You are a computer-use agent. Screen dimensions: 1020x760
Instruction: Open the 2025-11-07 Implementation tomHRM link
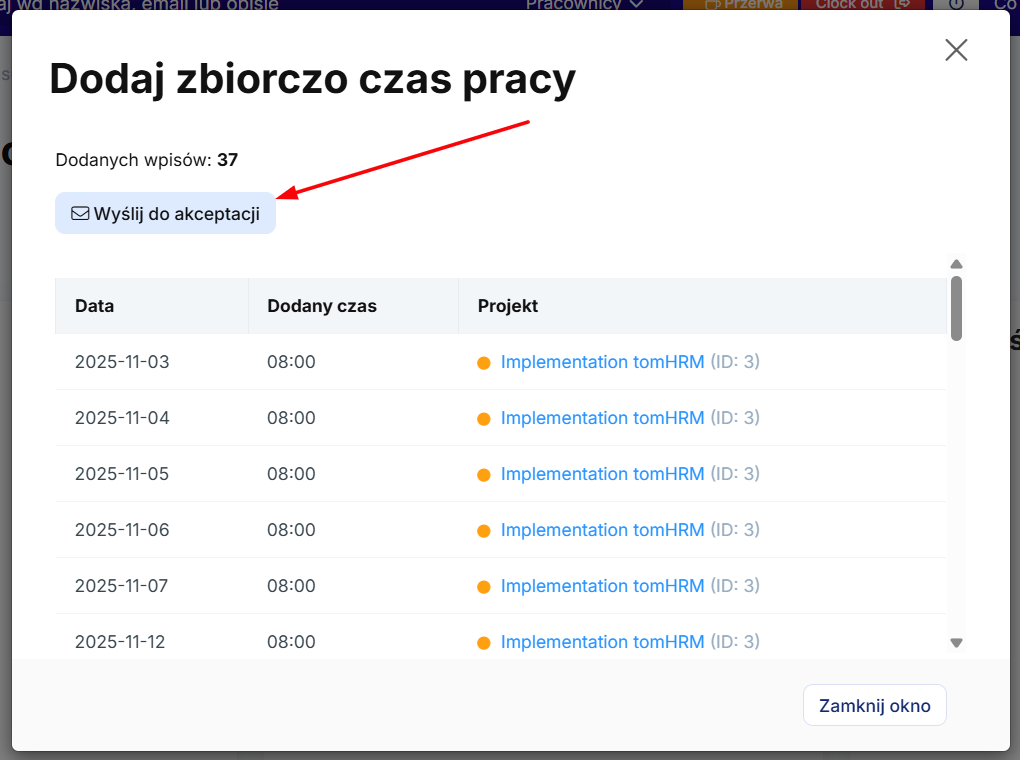pos(602,586)
